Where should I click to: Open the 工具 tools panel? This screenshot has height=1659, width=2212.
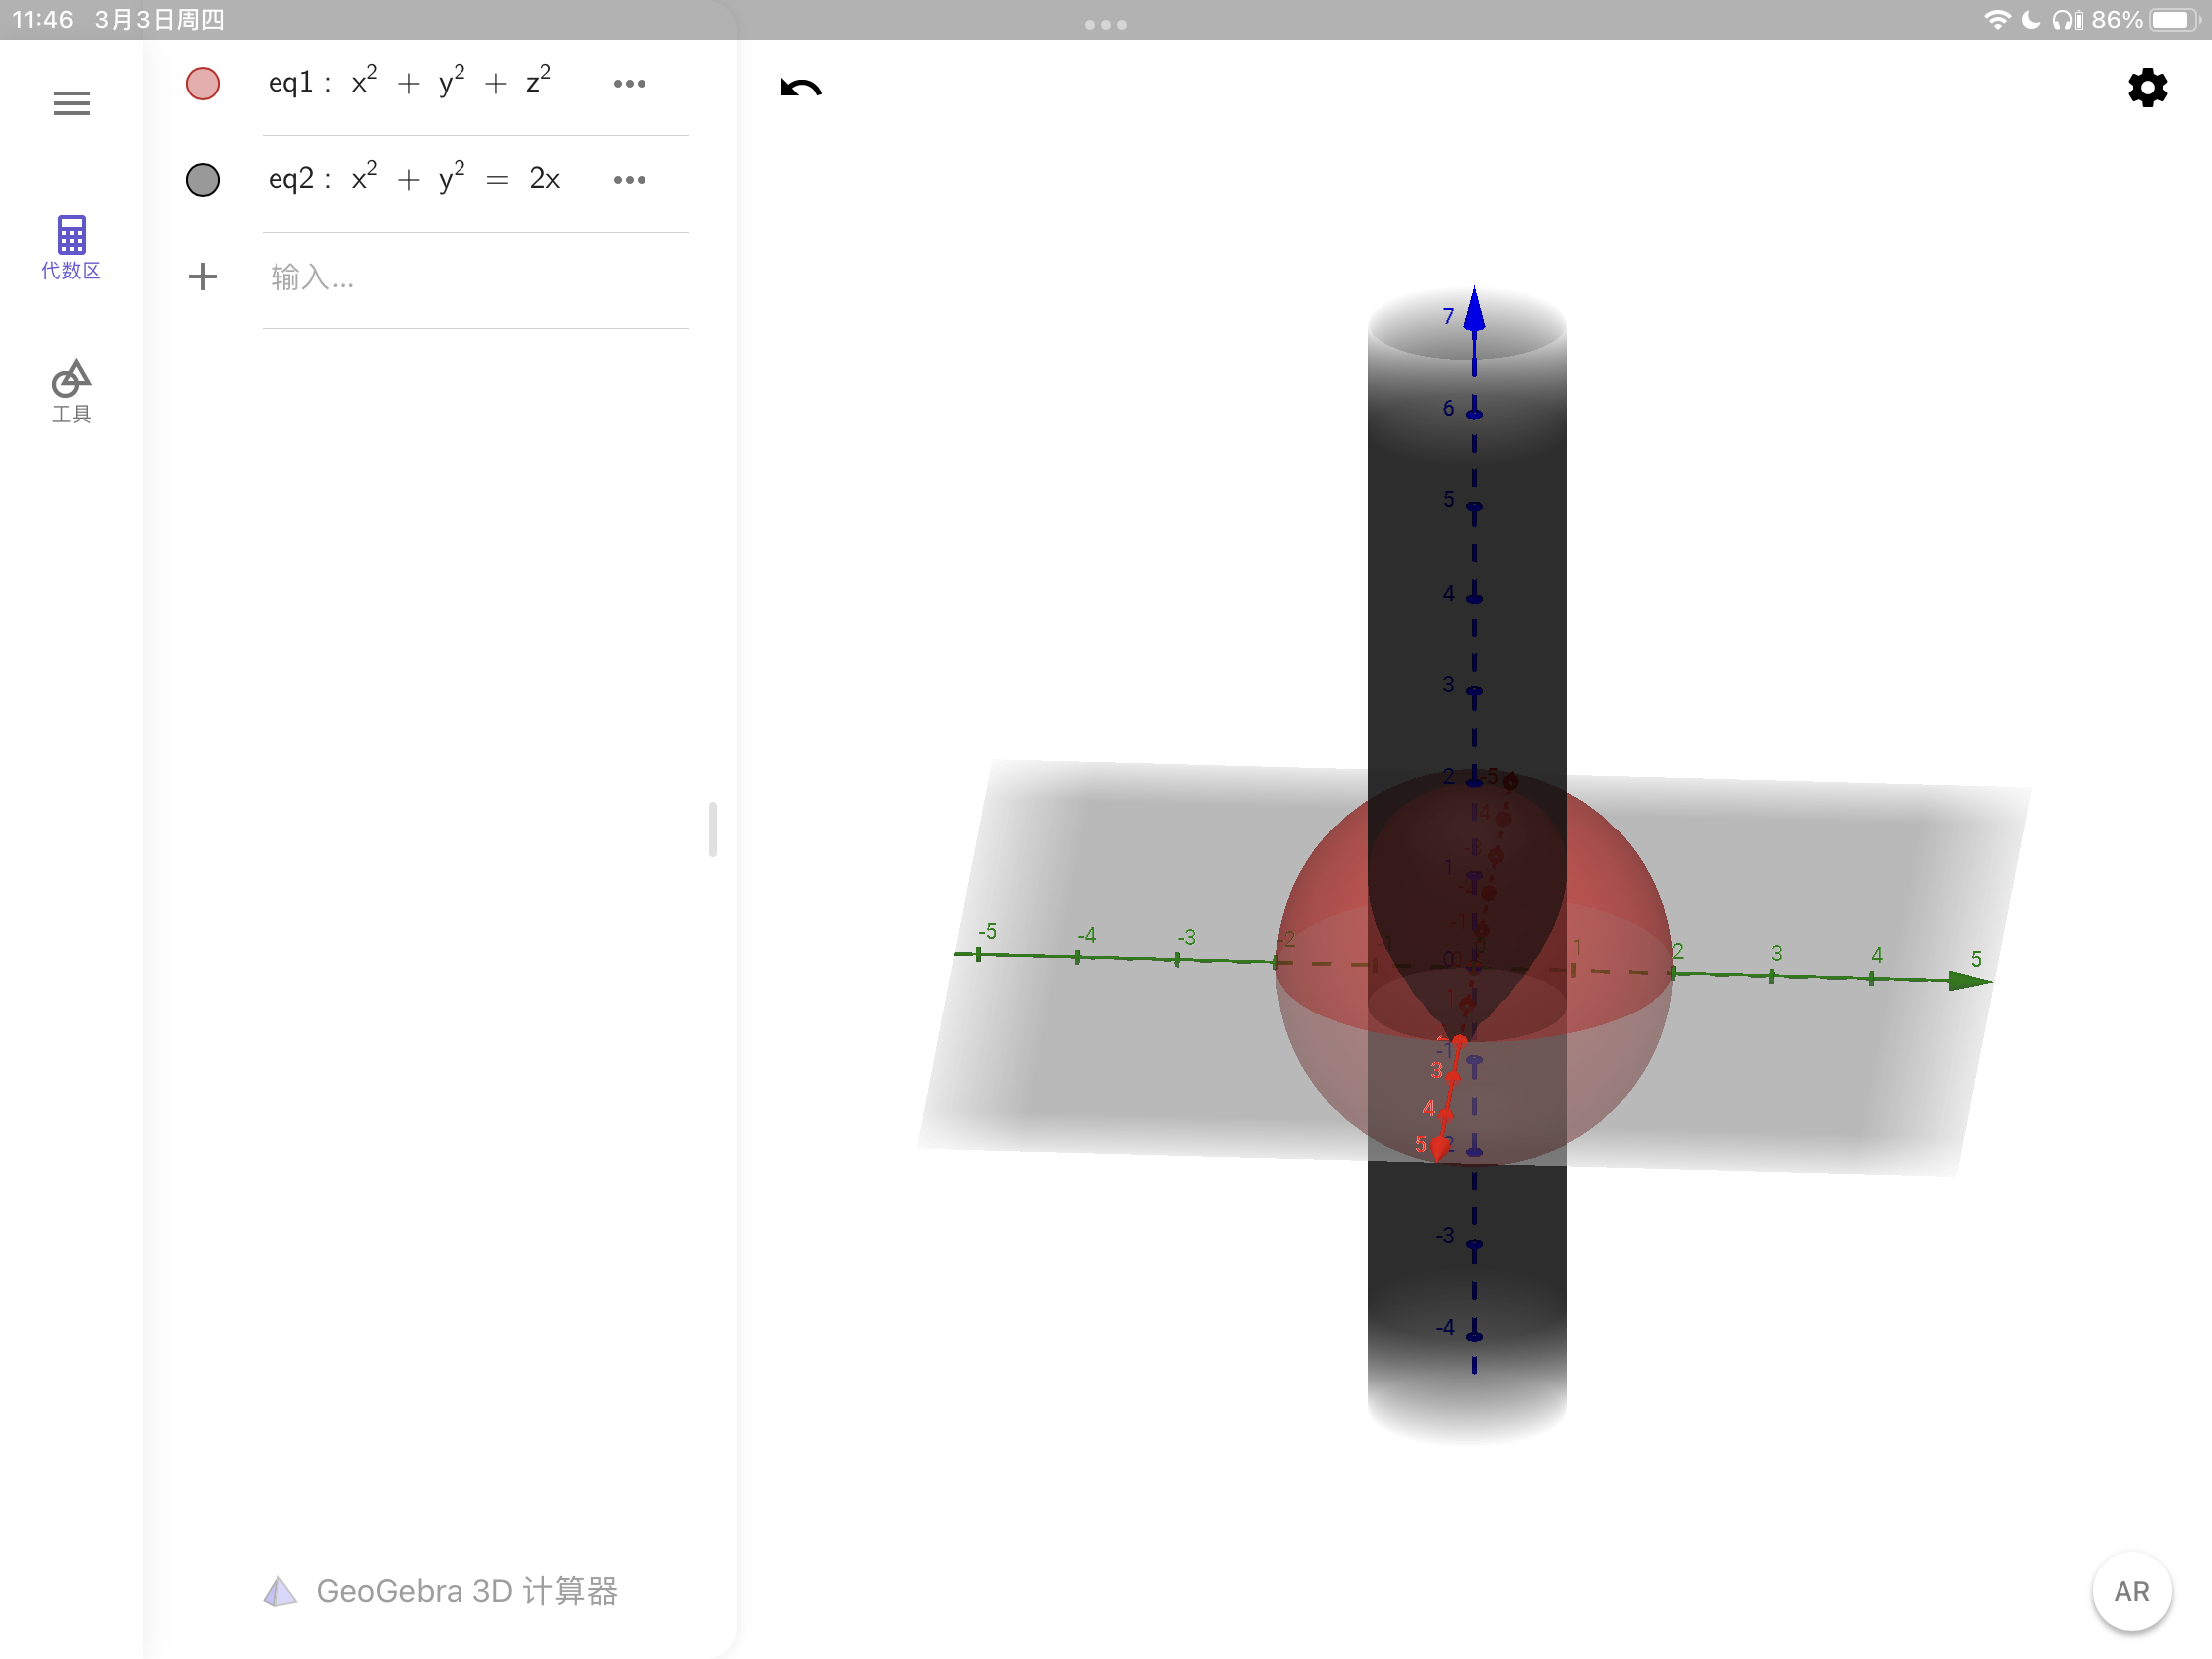[71, 391]
